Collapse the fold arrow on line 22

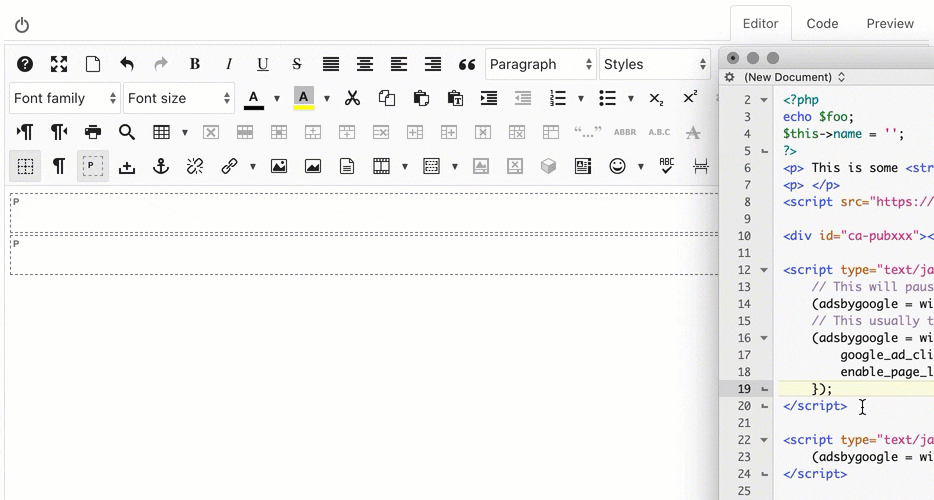point(764,440)
